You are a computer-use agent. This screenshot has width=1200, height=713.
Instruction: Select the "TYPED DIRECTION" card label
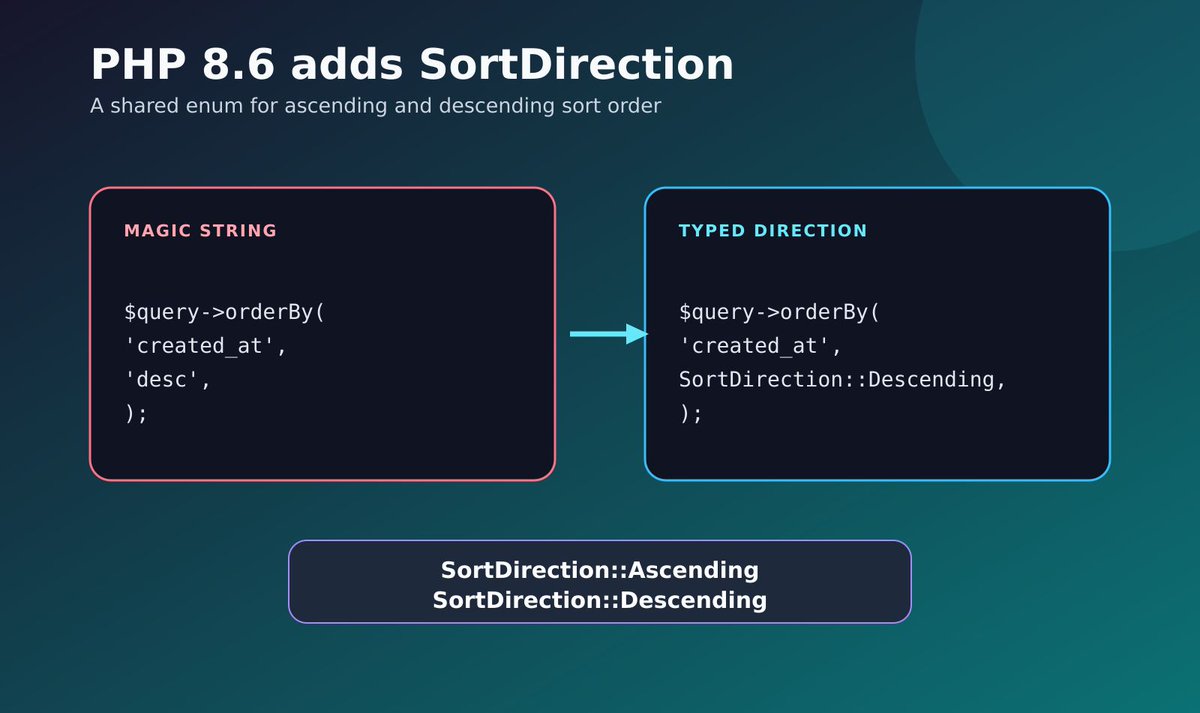point(773,231)
